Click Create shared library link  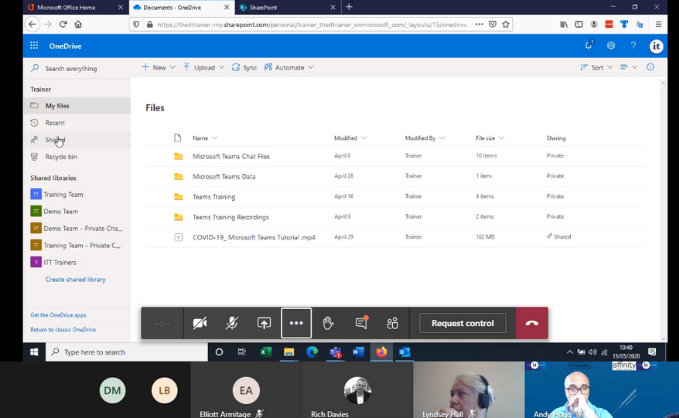point(75,279)
